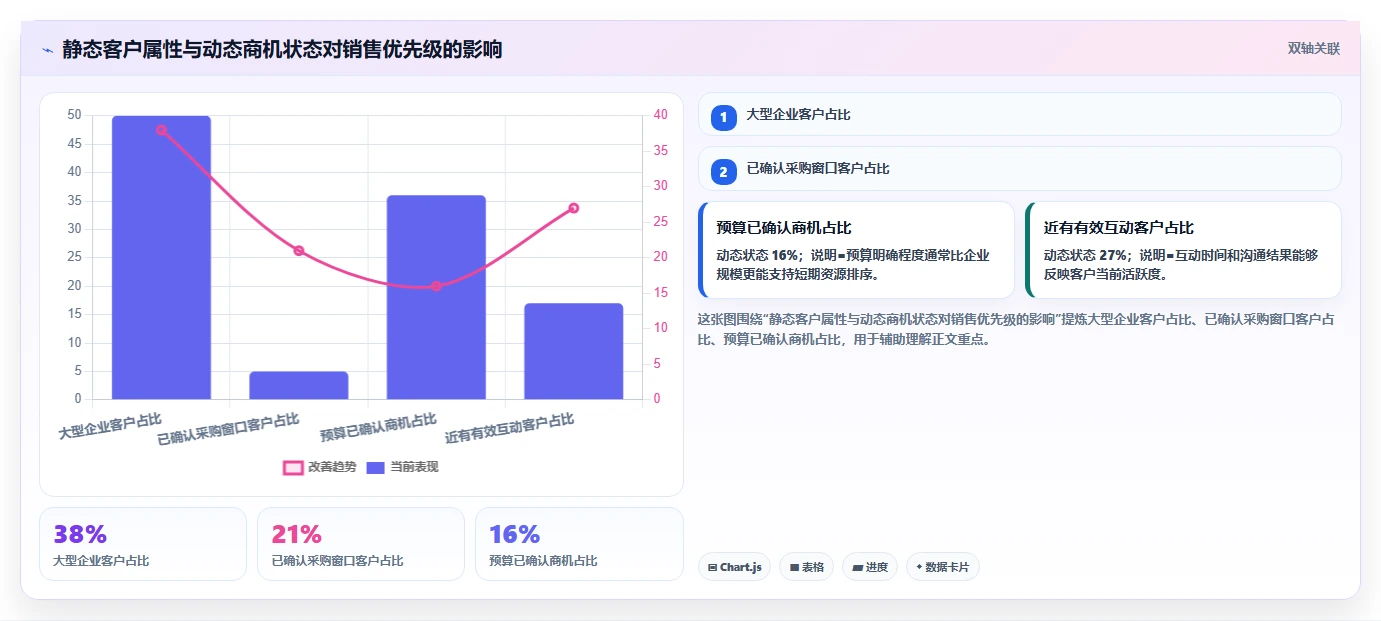The width and height of the screenshot is (1381, 621).
Task: Click the 21% stat card
Action: (x=361, y=544)
